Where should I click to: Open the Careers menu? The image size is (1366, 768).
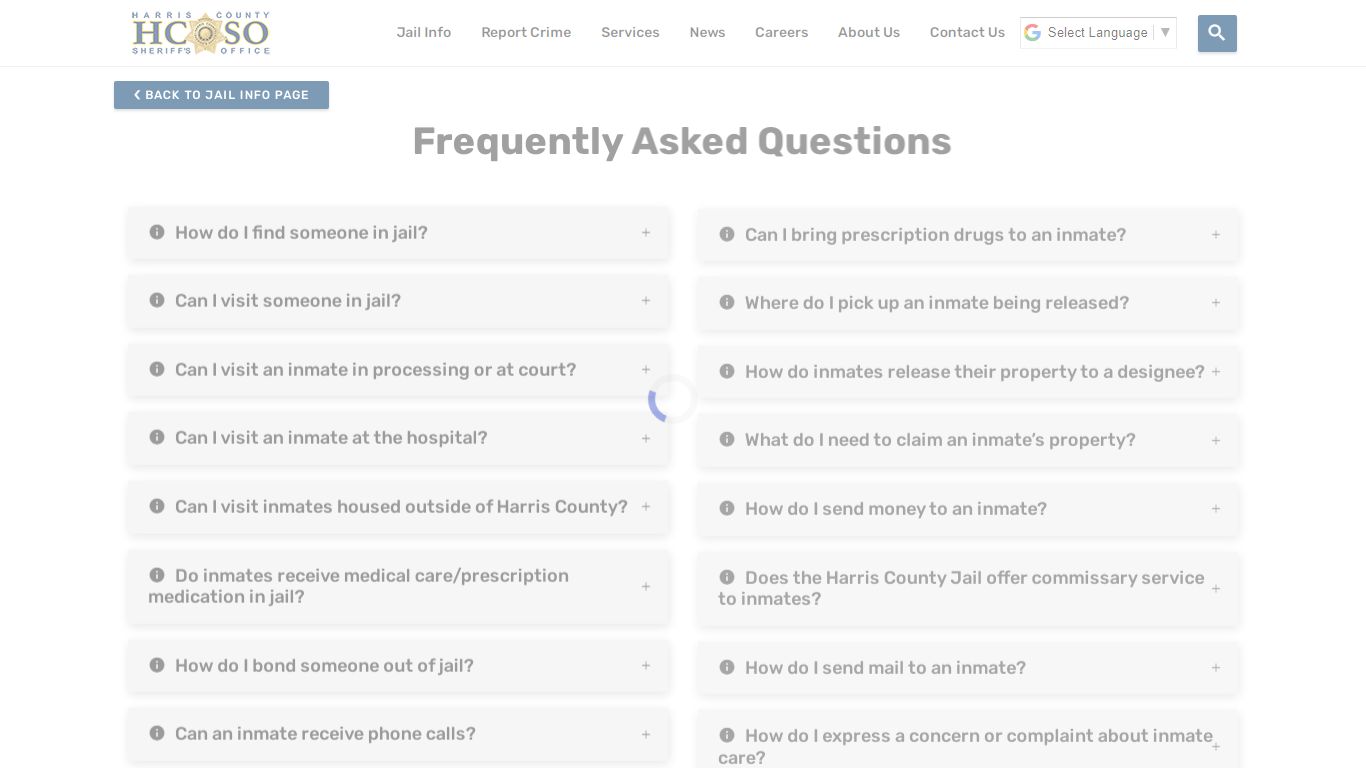point(781,32)
